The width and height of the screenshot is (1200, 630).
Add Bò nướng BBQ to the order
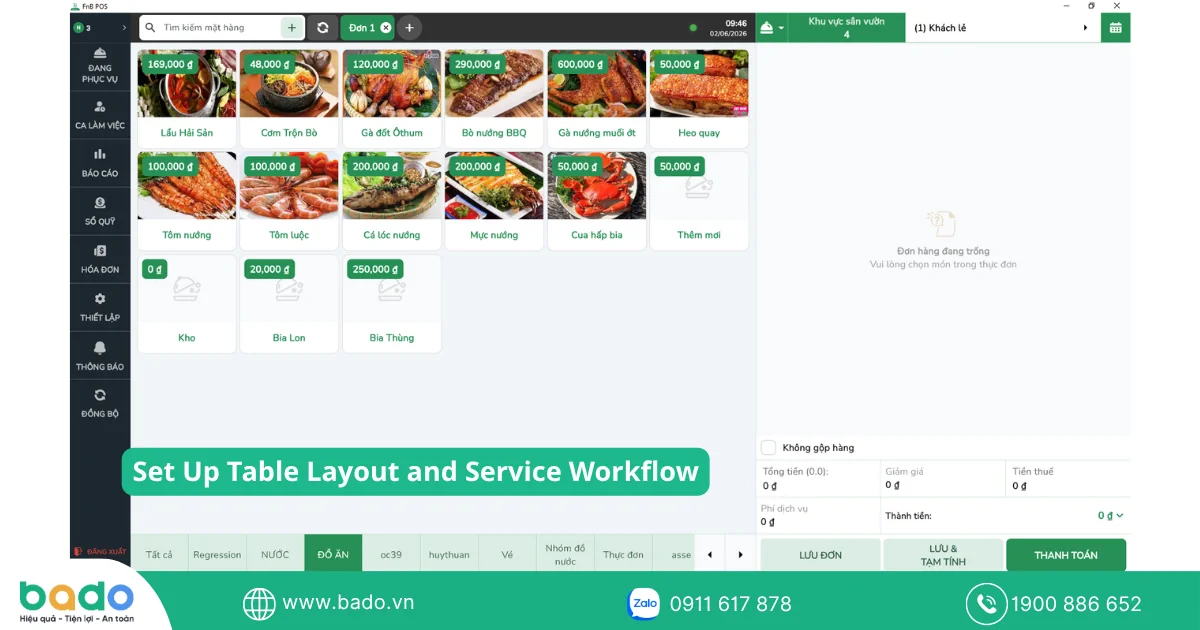[494, 98]
